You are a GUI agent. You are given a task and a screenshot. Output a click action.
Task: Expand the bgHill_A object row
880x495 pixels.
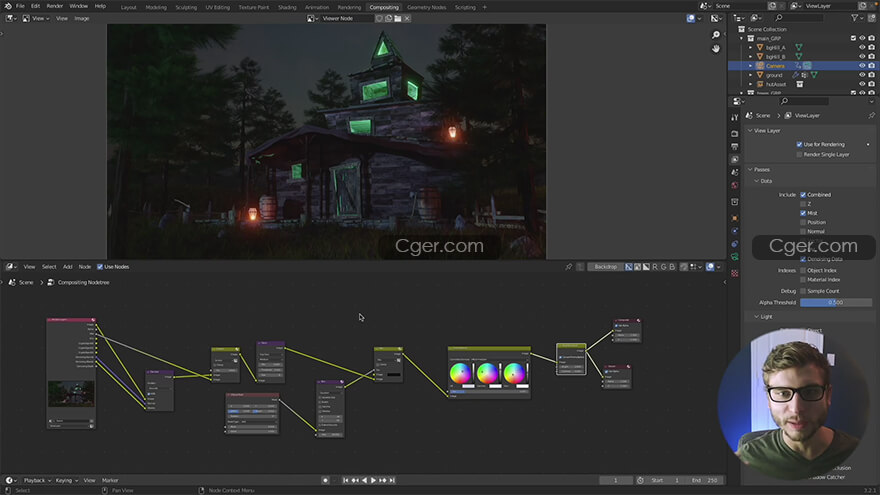750,47
